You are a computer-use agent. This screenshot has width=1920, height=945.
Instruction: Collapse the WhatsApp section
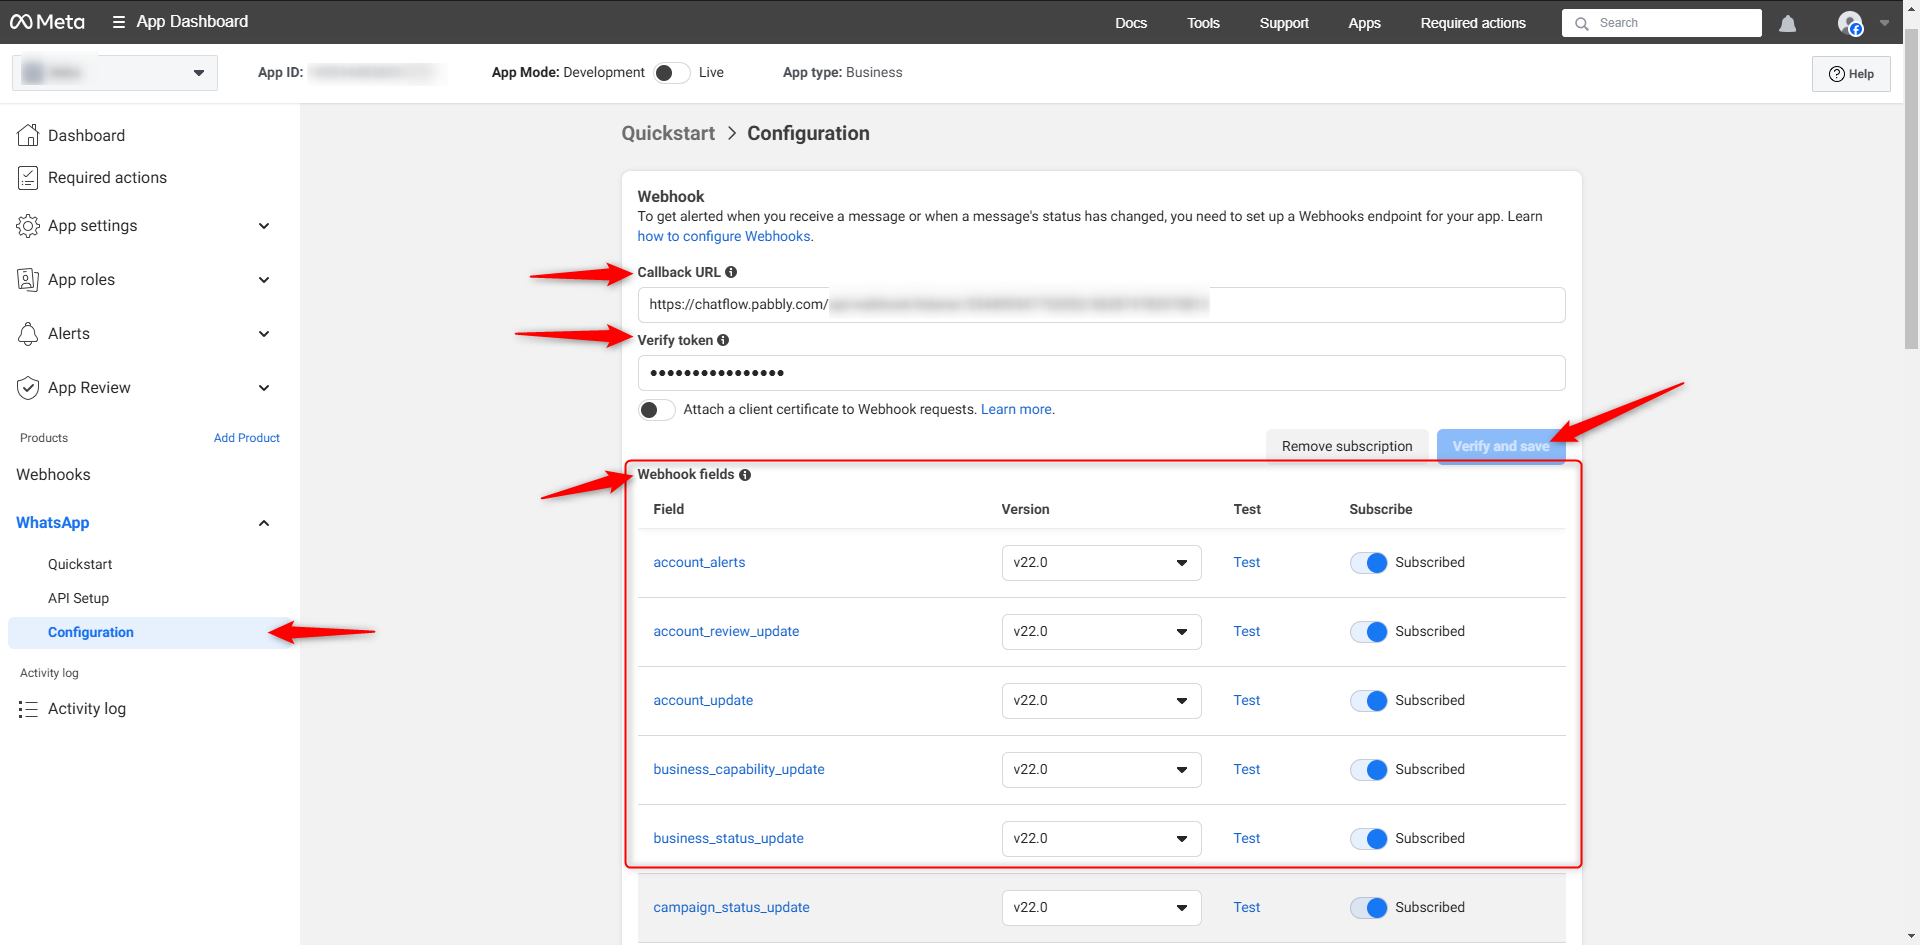(x=264, y=523)
